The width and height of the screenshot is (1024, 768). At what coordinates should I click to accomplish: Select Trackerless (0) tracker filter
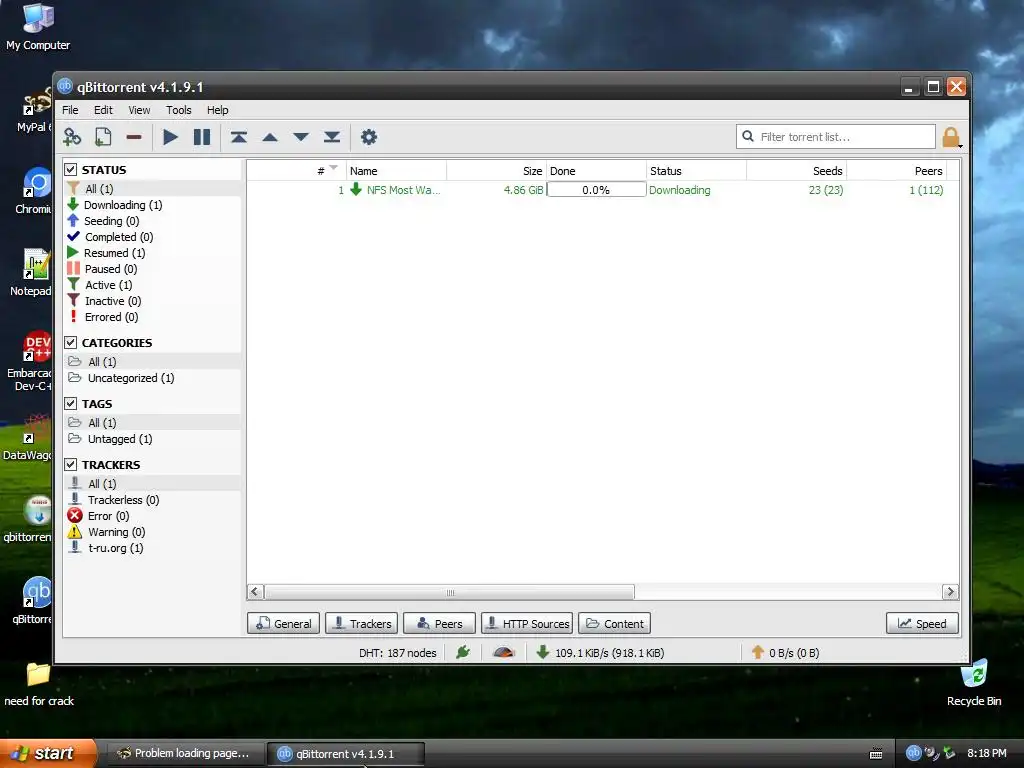click(123, 500)
